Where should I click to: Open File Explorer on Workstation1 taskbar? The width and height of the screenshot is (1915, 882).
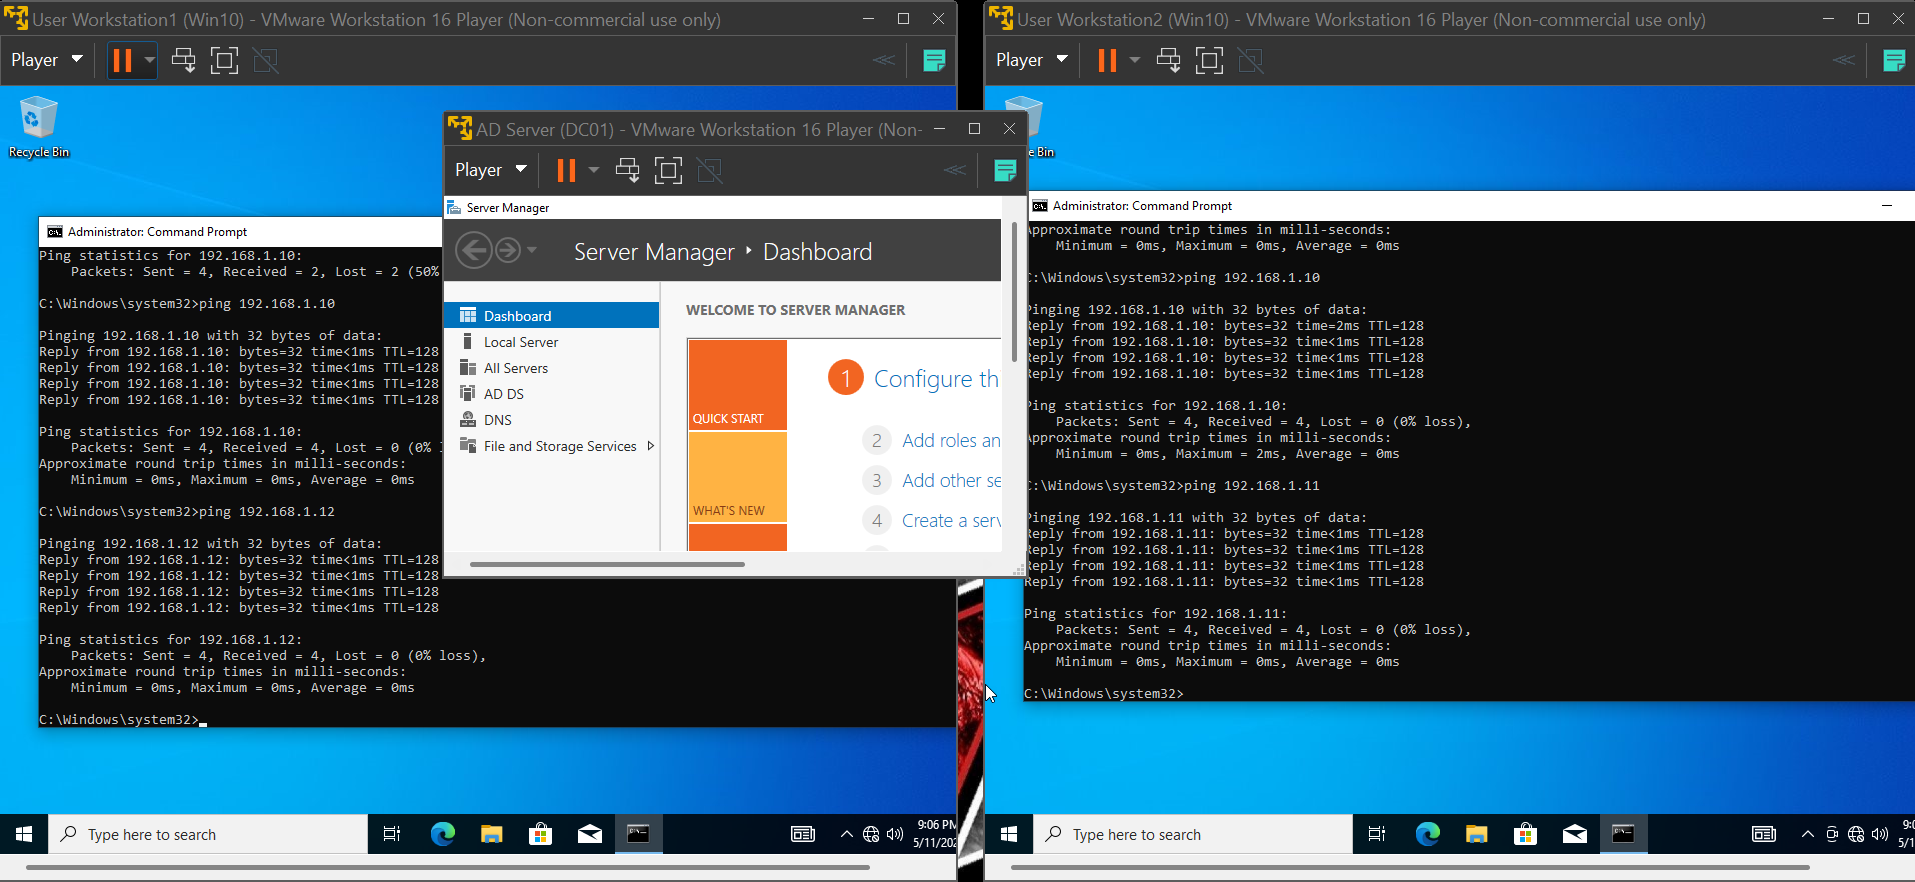pos(491,834)
